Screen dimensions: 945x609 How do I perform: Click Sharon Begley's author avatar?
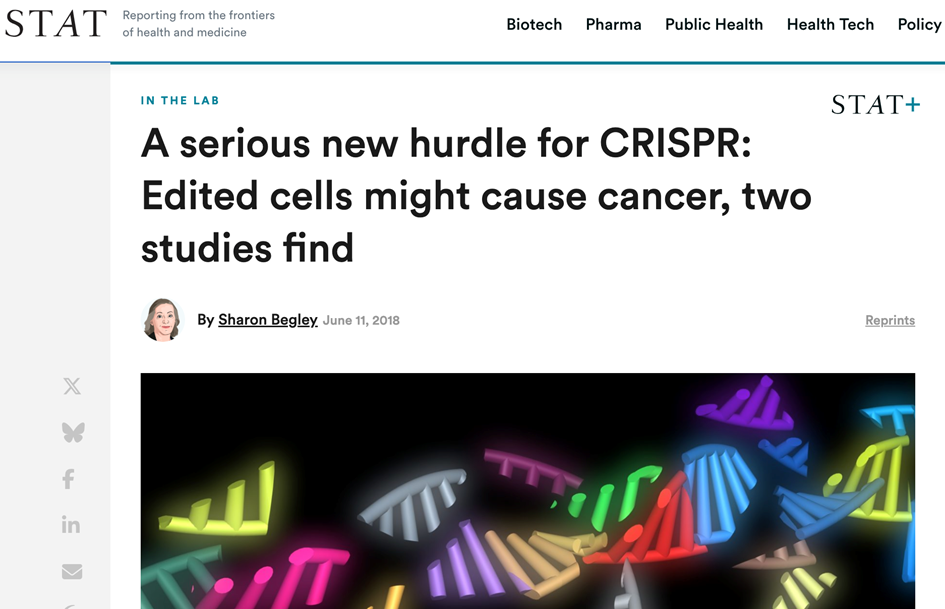162,320
